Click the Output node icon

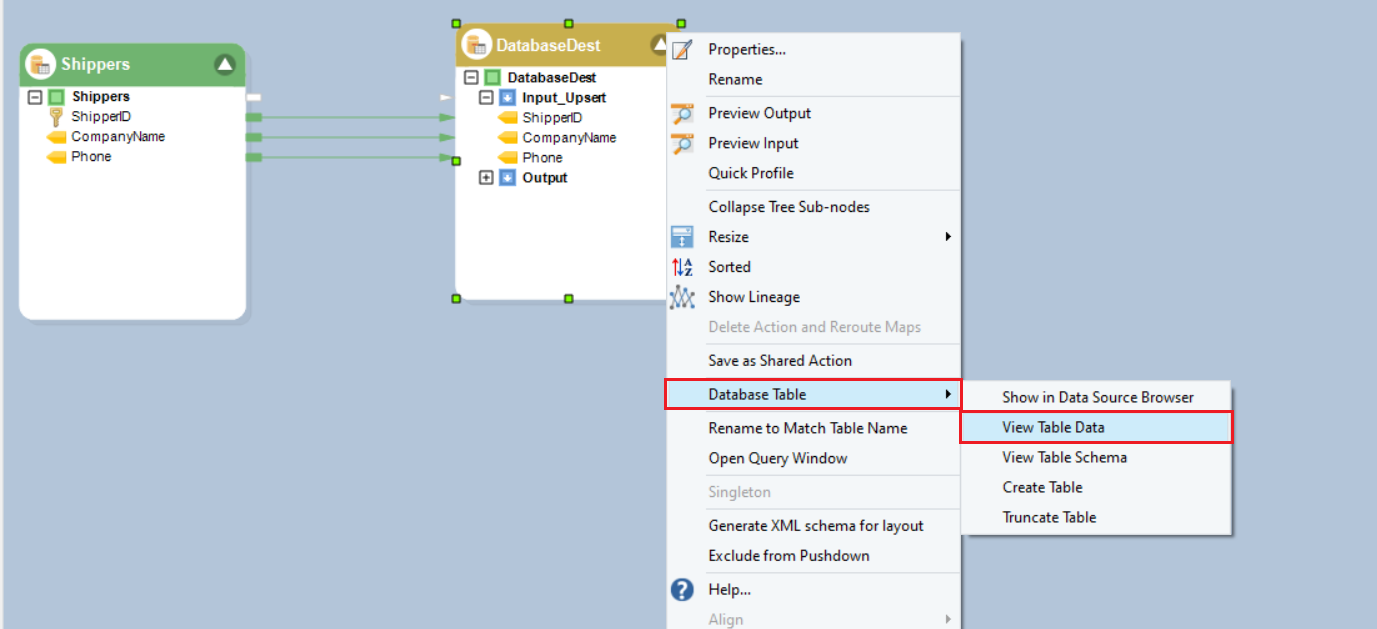tap(507, 177)
